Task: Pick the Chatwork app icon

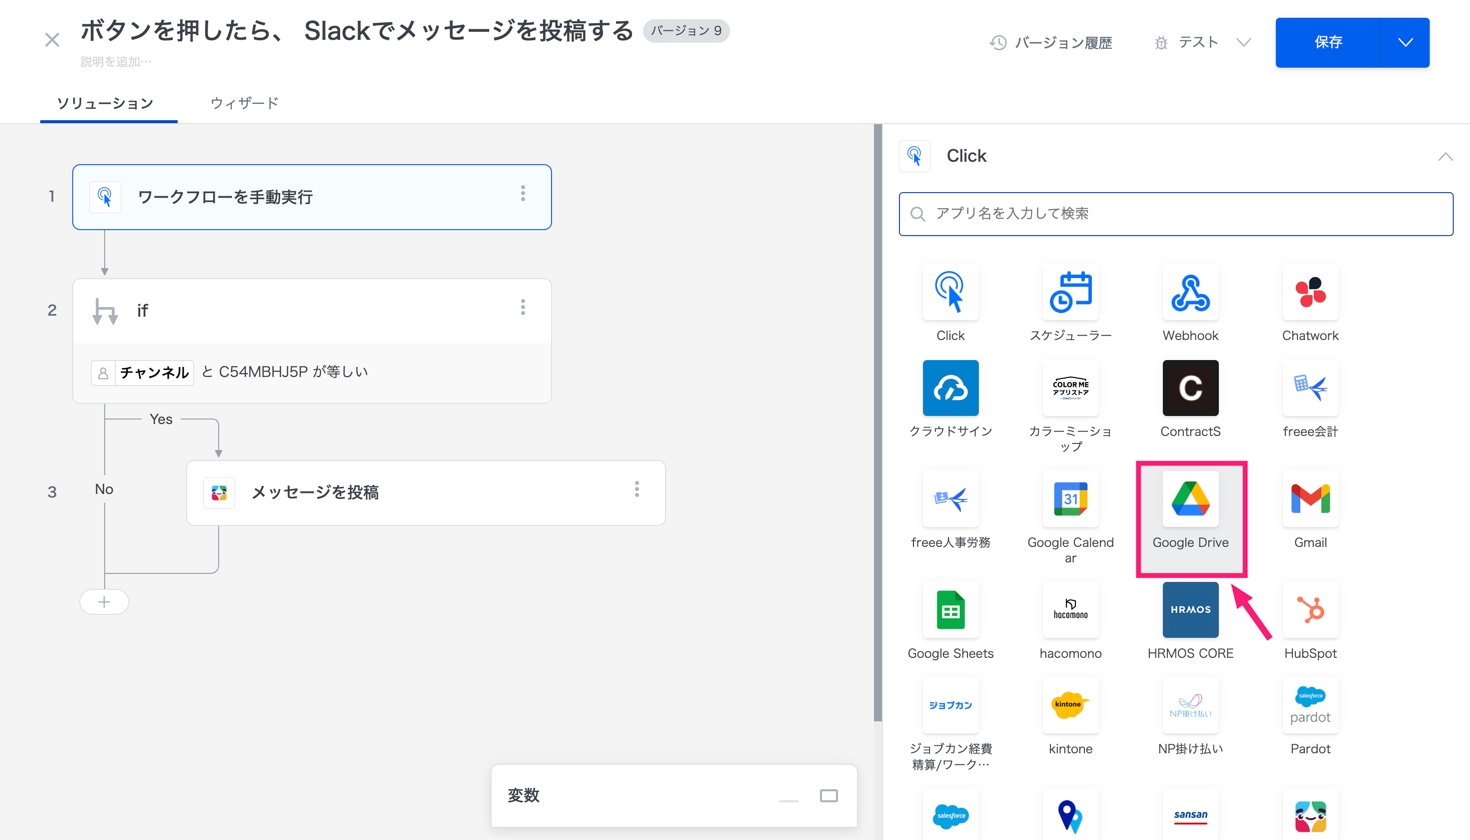Action: [x=1310, y=293]
